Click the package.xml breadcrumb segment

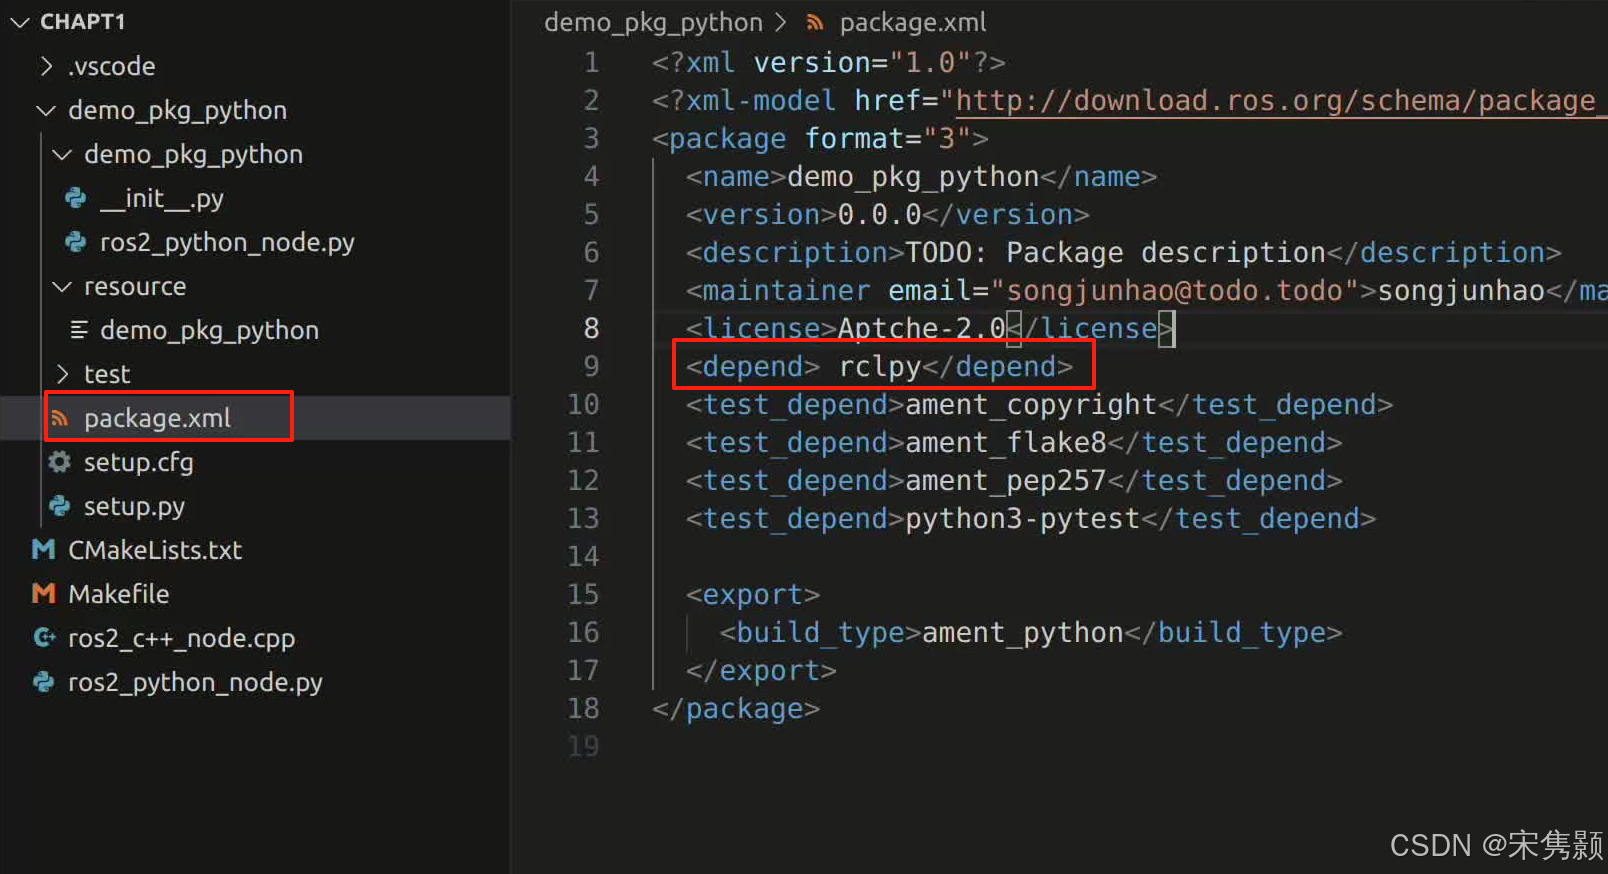tap(912, 22)
